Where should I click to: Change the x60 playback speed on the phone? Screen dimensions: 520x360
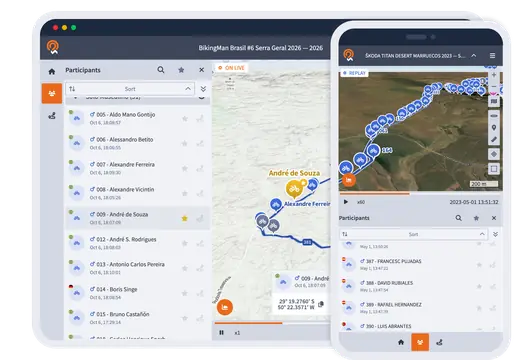tap(361, 202)
